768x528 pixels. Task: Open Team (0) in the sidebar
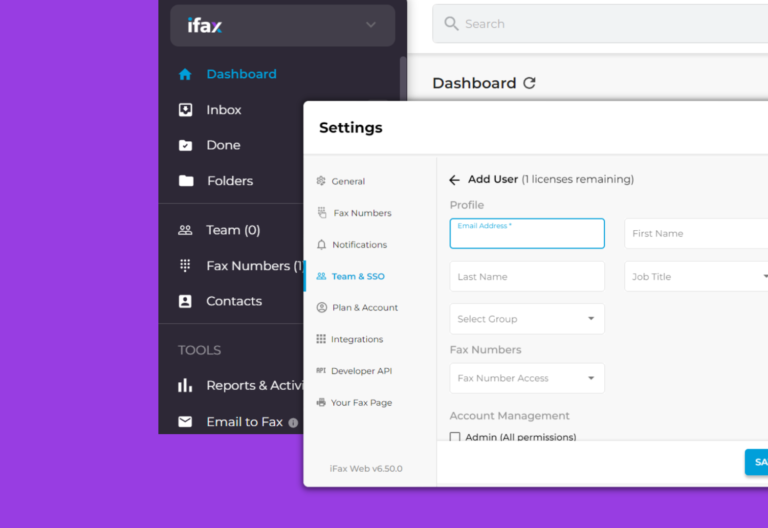point(235,230)
